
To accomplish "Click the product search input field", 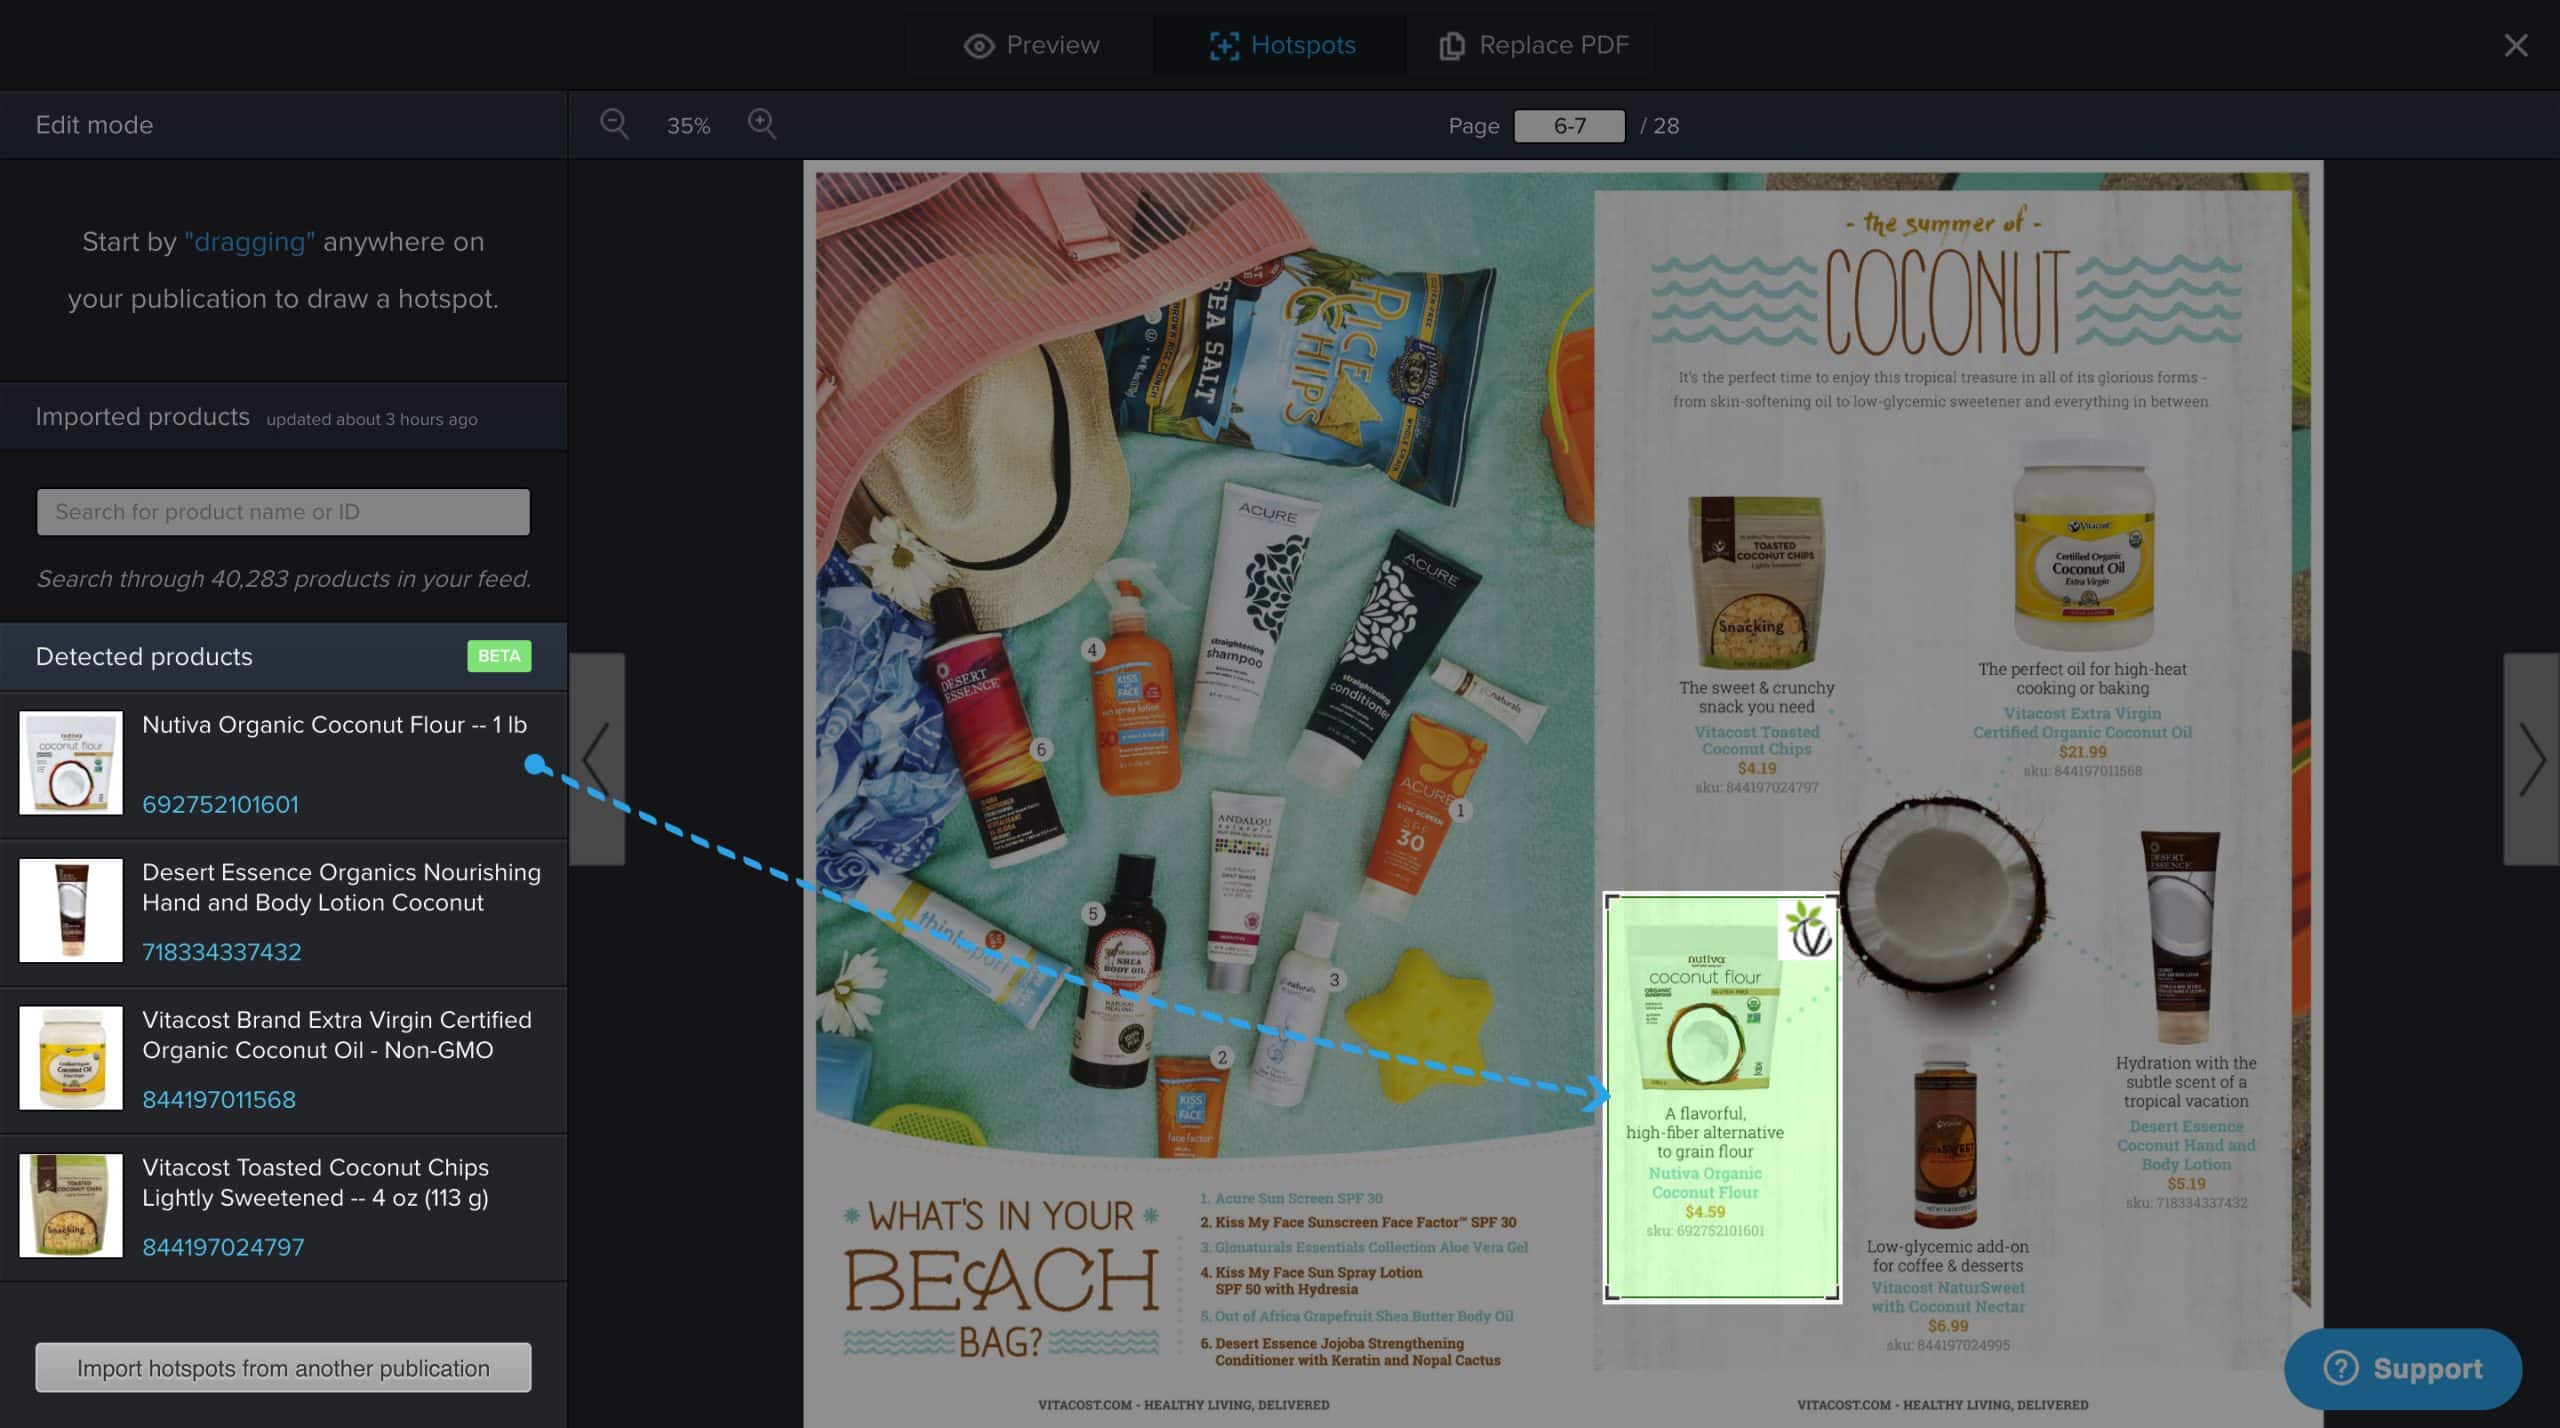I will point(283,510).
